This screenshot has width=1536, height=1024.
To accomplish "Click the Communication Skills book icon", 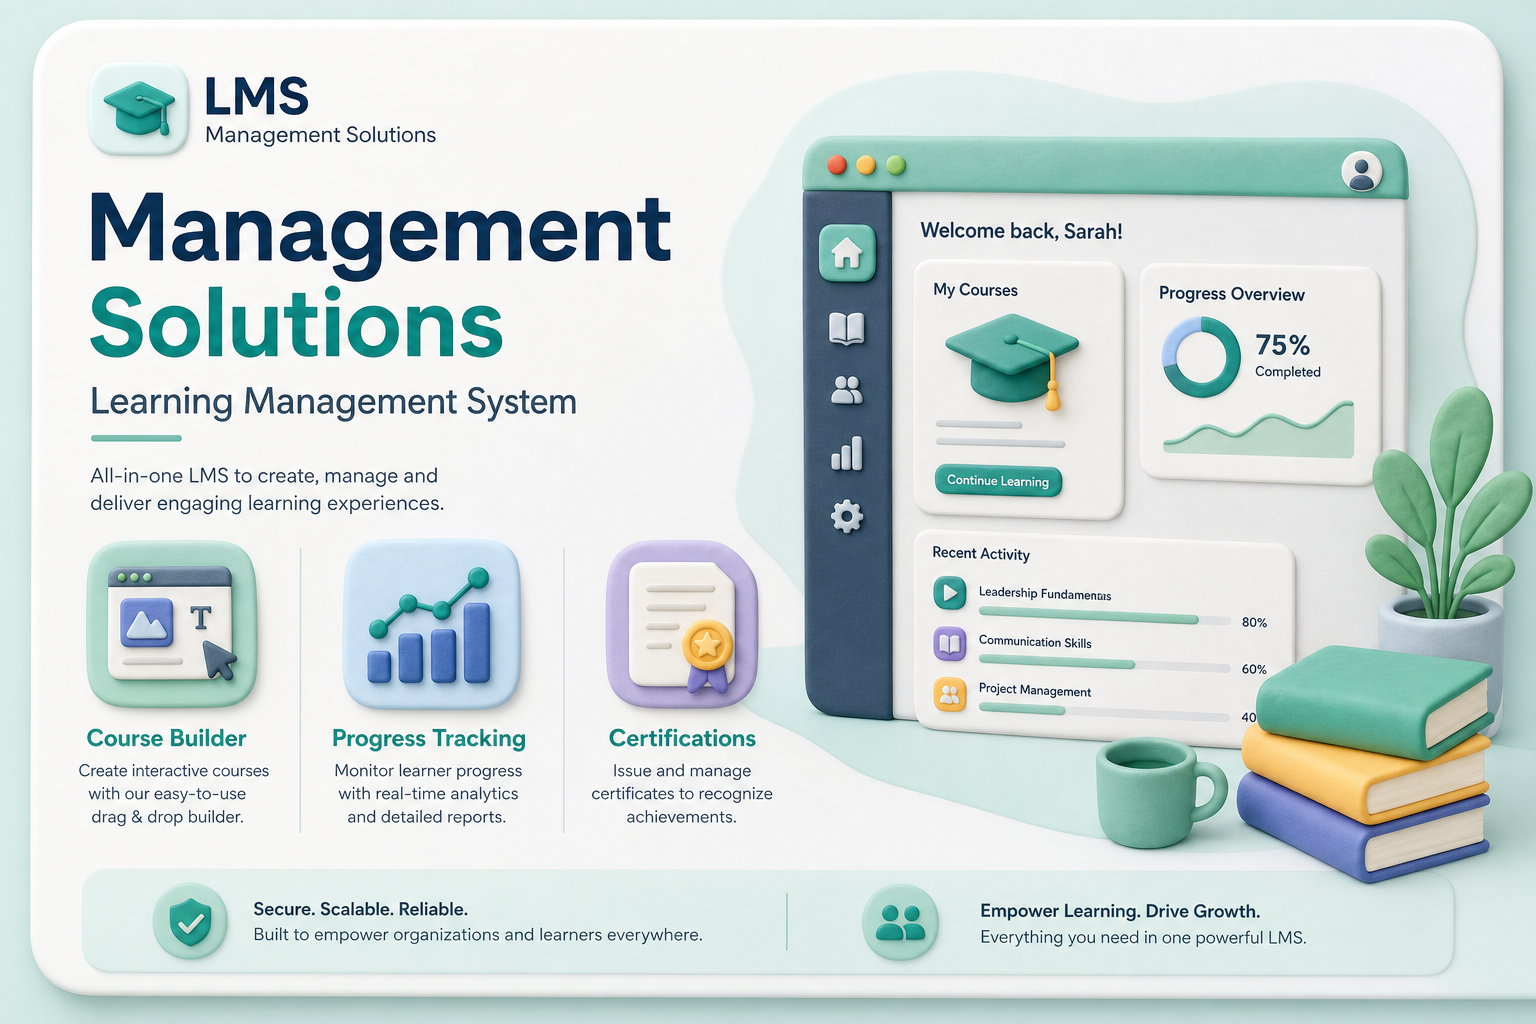I will point(949,644).
